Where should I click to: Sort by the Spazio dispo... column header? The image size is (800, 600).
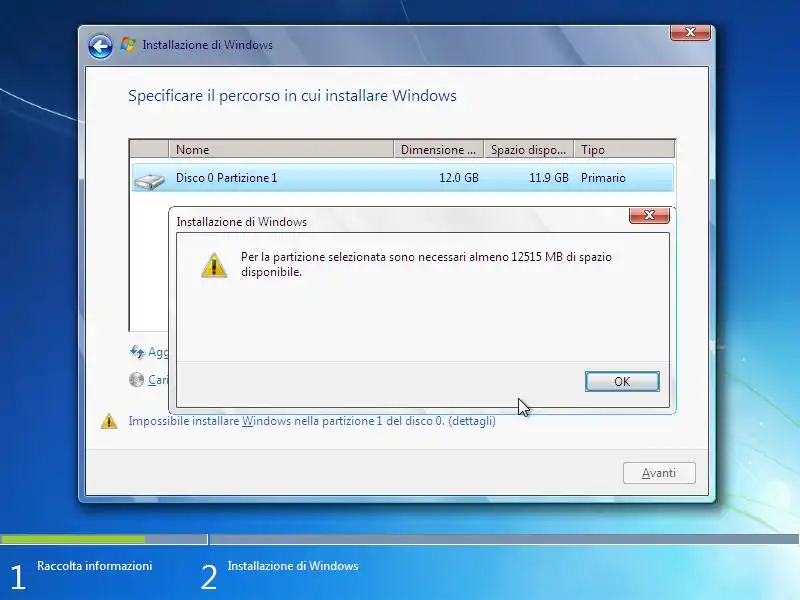coord(529,149)
